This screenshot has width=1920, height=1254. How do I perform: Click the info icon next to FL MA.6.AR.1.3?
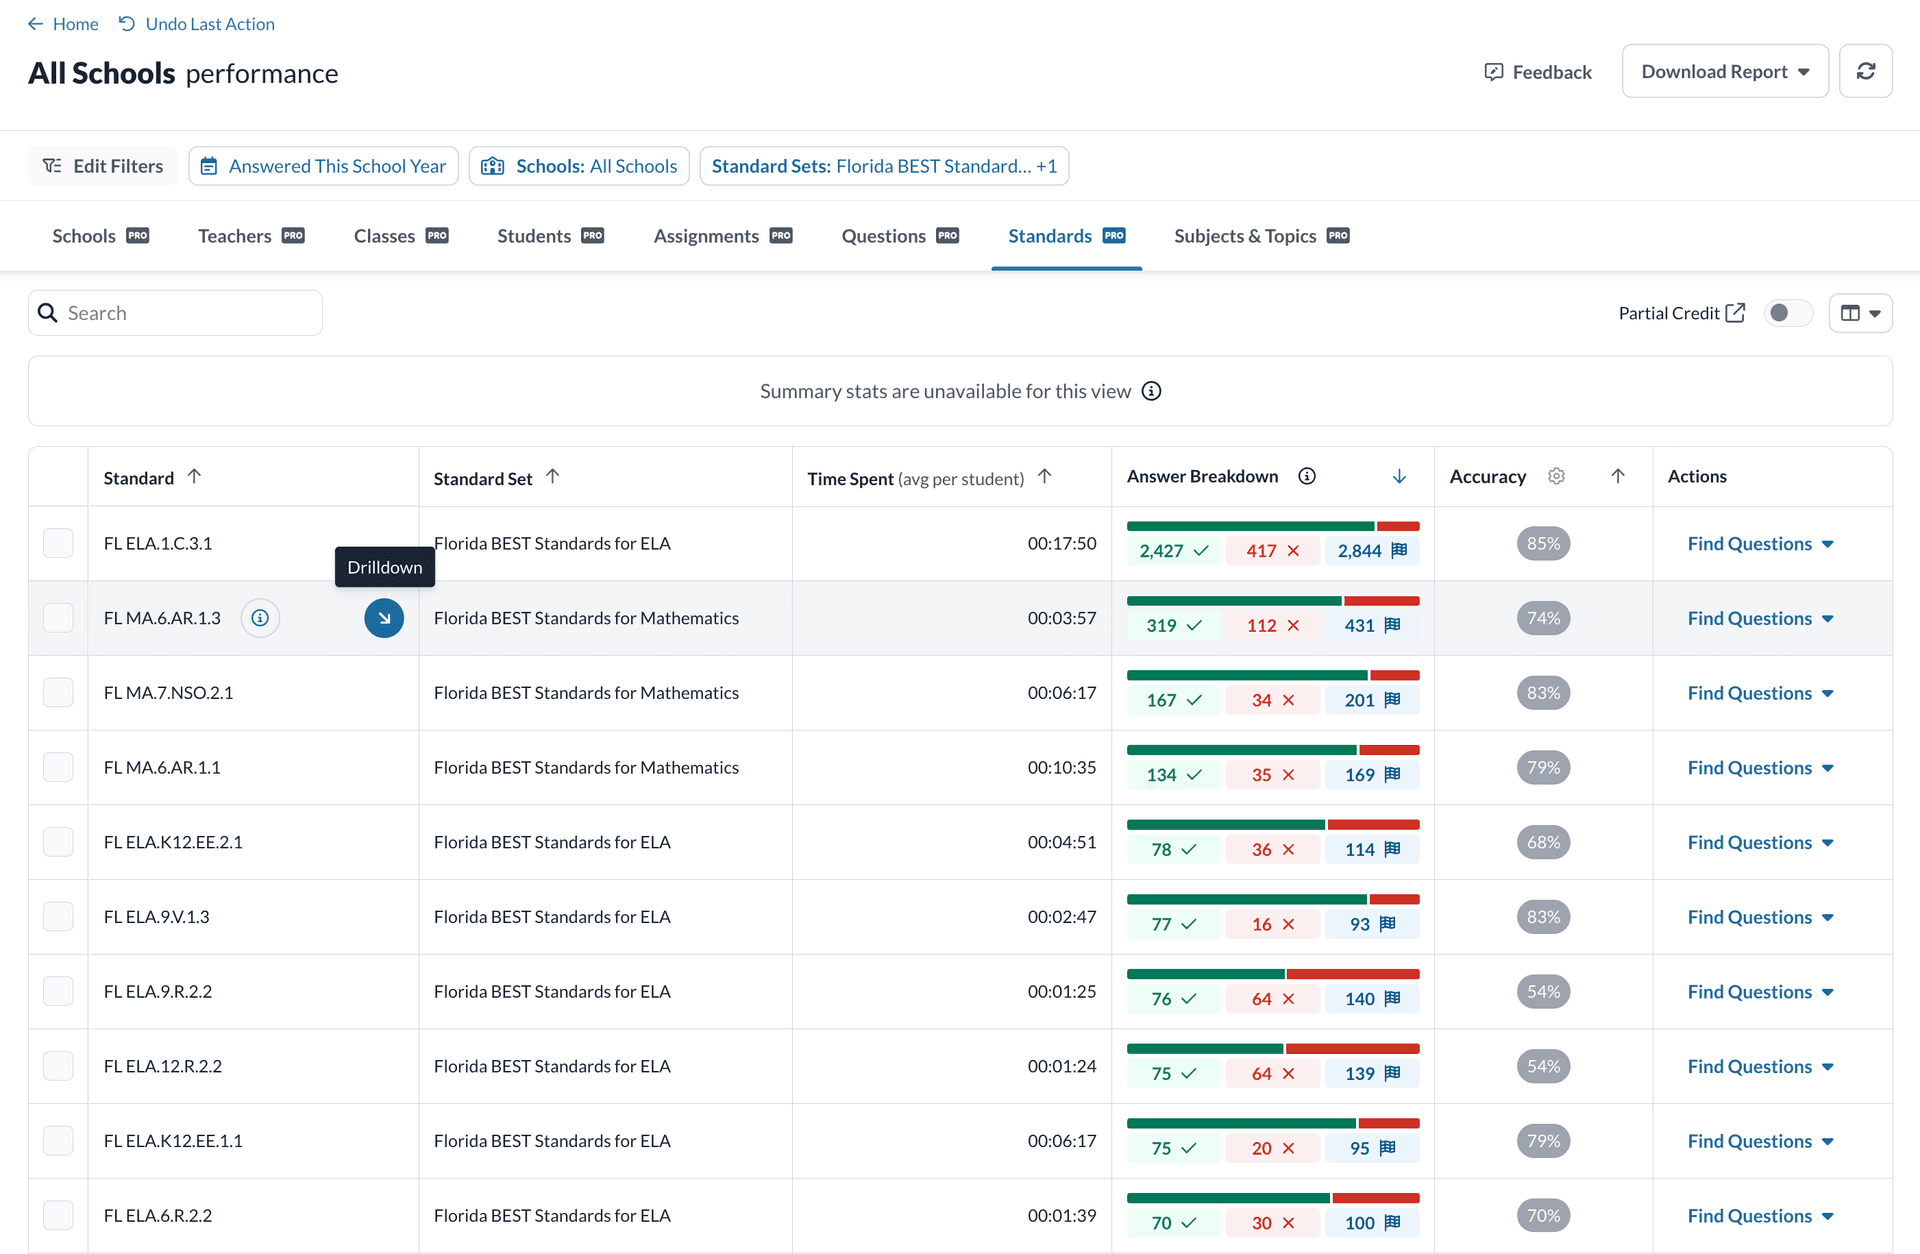[x=260, y=618]
